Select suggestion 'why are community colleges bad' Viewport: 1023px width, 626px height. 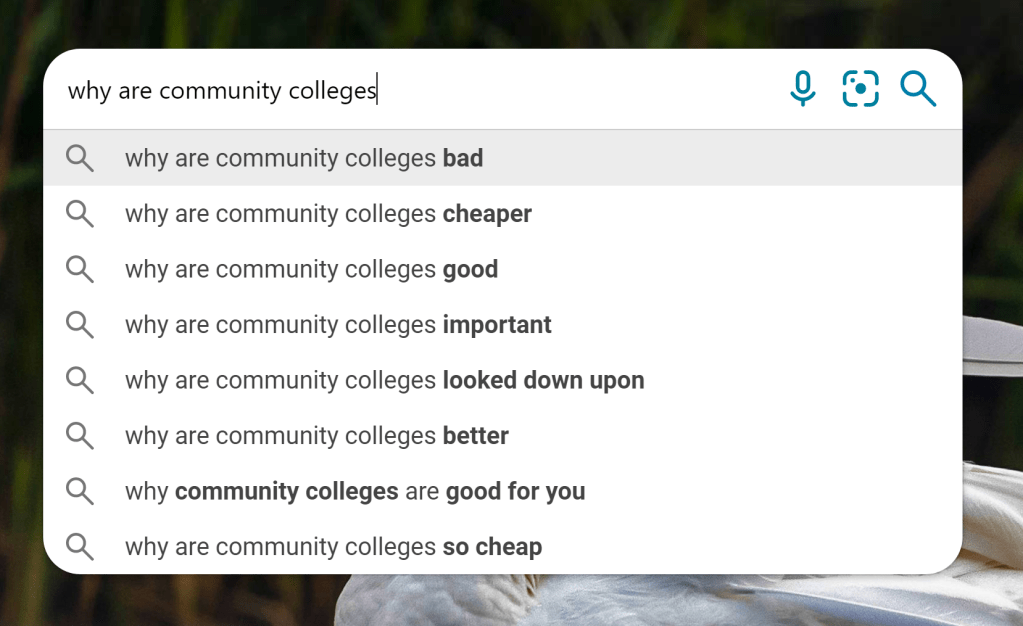(x=304, y=158)
